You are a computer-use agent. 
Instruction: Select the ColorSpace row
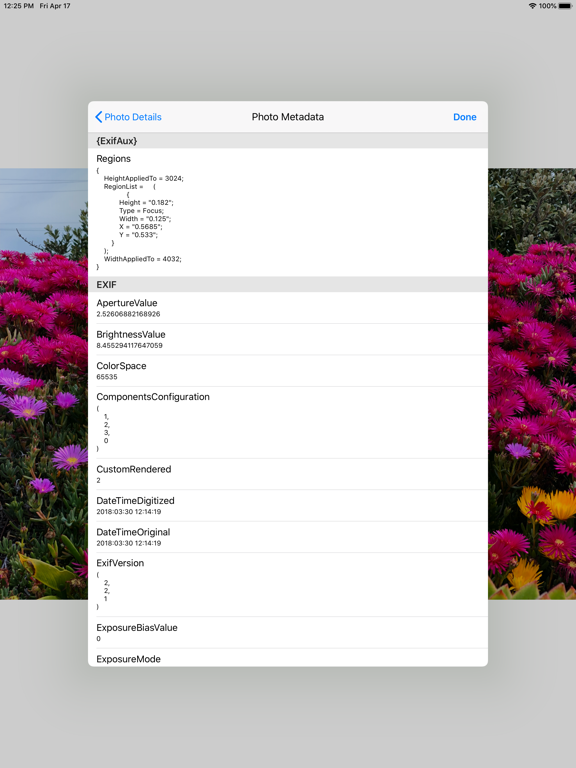(288, 371)
